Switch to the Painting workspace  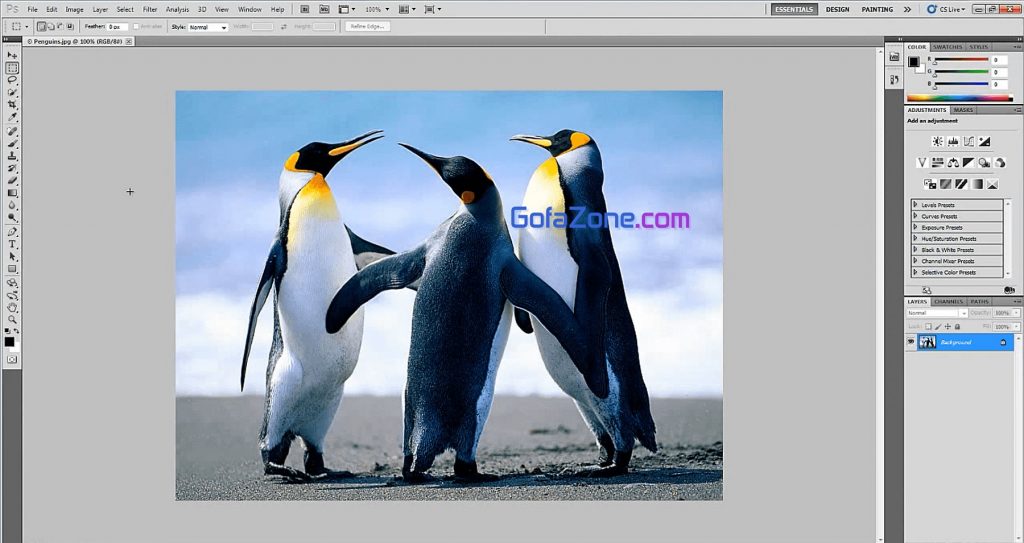click(877, 10)
